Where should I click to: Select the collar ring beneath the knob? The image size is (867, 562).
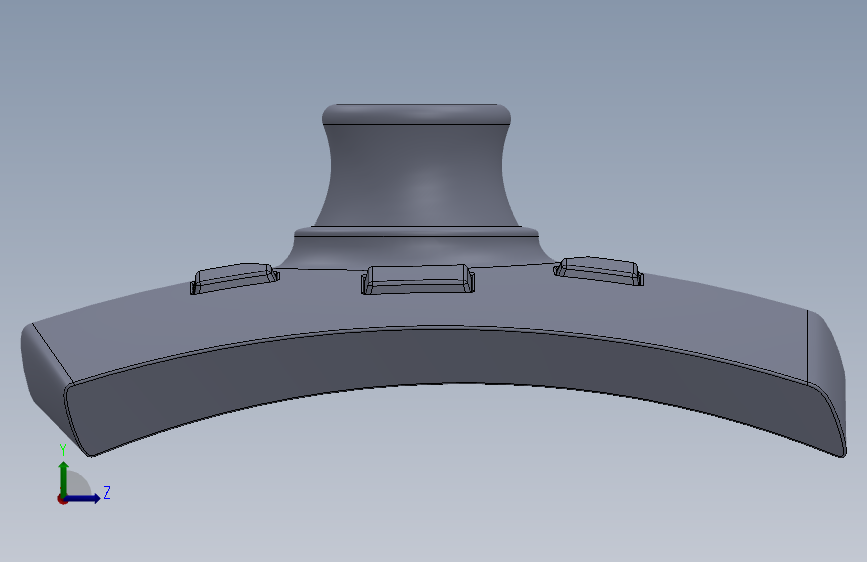(x=416, y=232)
